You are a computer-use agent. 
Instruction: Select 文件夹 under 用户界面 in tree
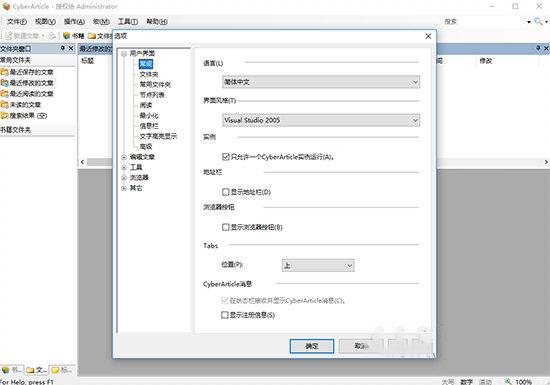(149, 74)
